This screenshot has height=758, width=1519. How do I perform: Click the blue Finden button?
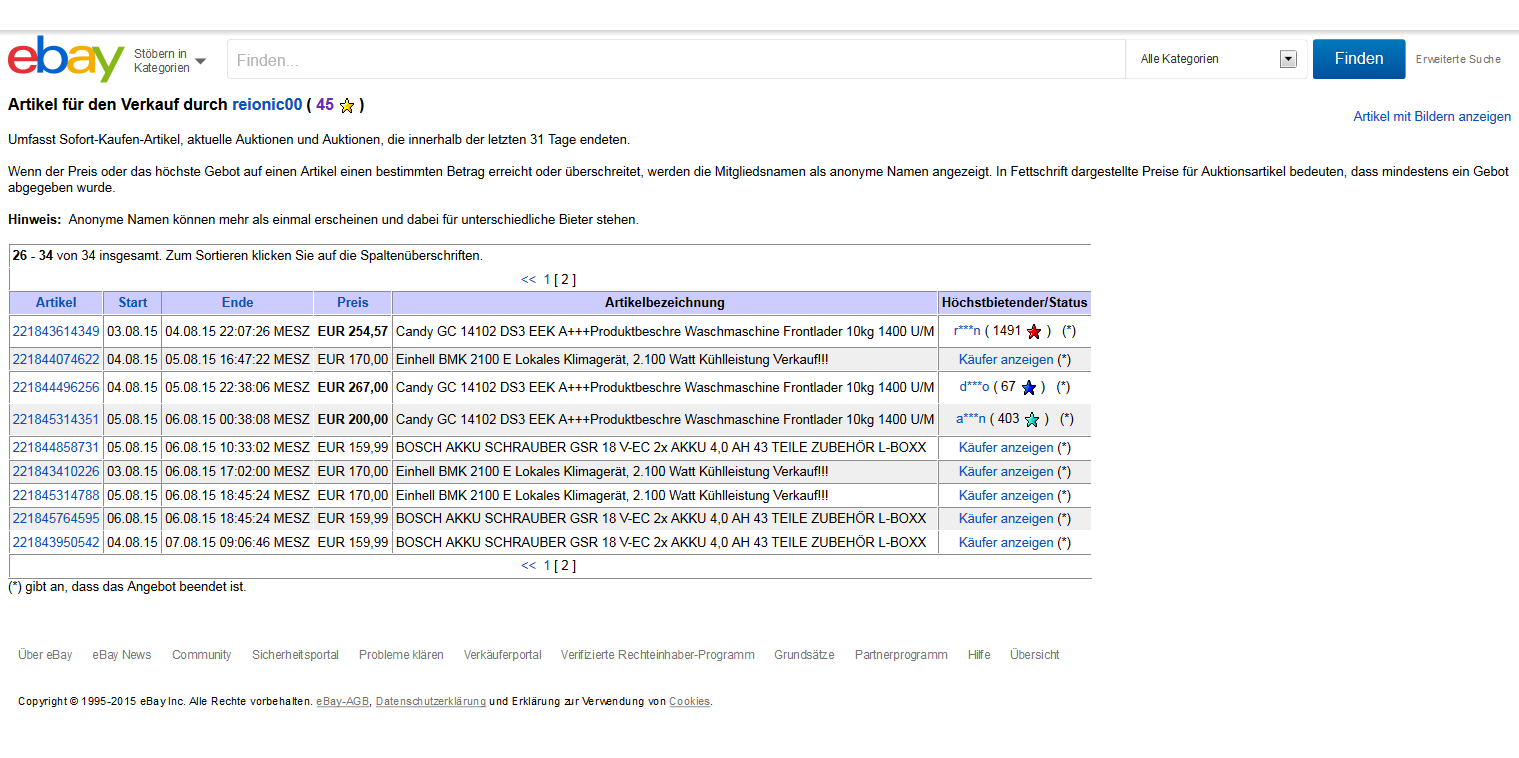1359,59
